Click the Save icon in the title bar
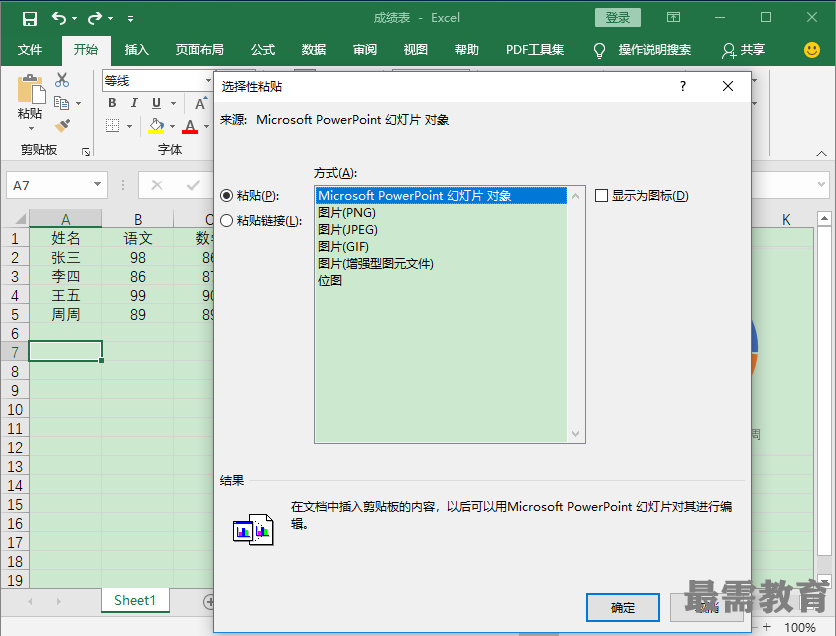This screenshot has width=836, height=636. (x=30, y=19)
